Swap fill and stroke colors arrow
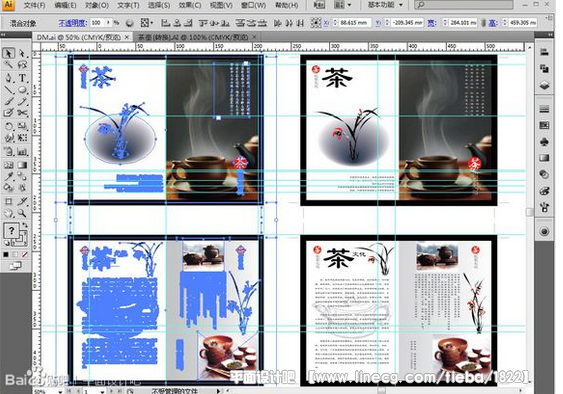This screenshot has height=394, width=563. pyautogui.click(x=25, y=225)
